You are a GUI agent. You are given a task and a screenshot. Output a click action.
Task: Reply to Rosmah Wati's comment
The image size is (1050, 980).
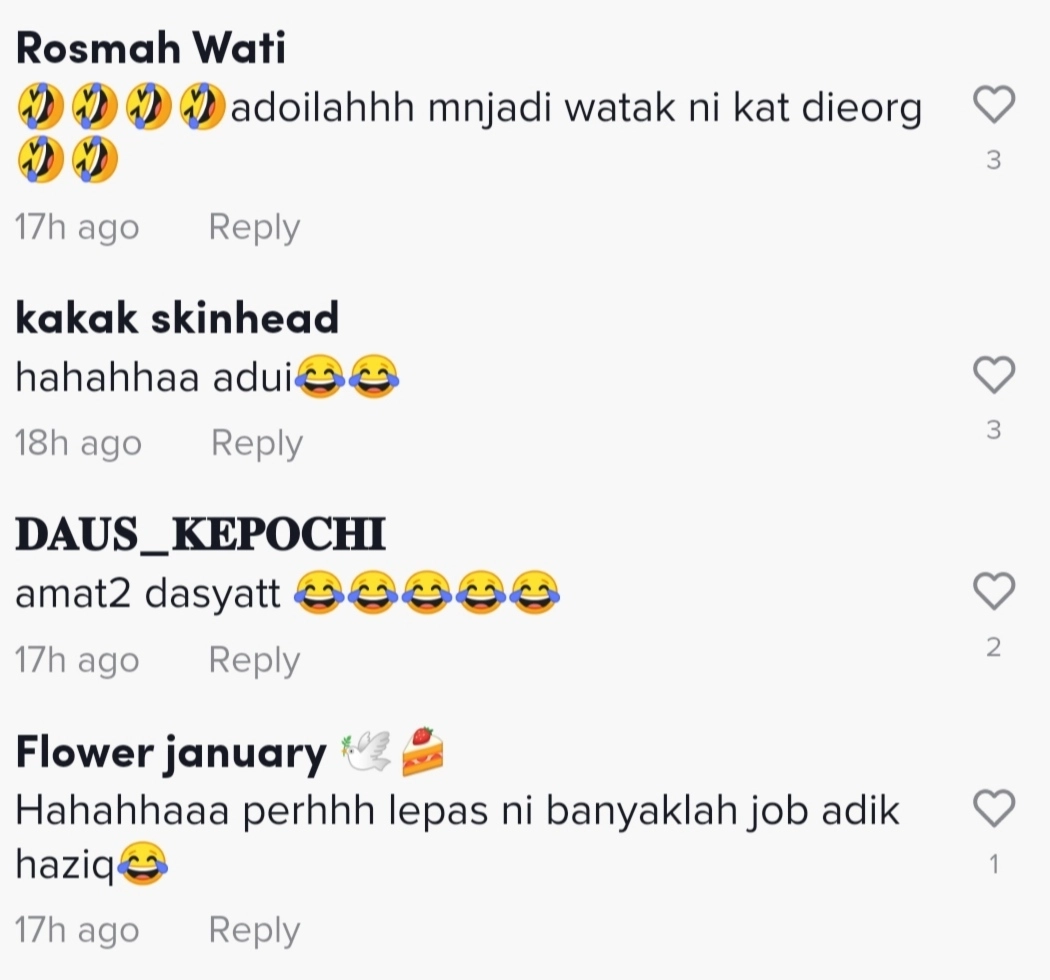[x=254, y=228]
